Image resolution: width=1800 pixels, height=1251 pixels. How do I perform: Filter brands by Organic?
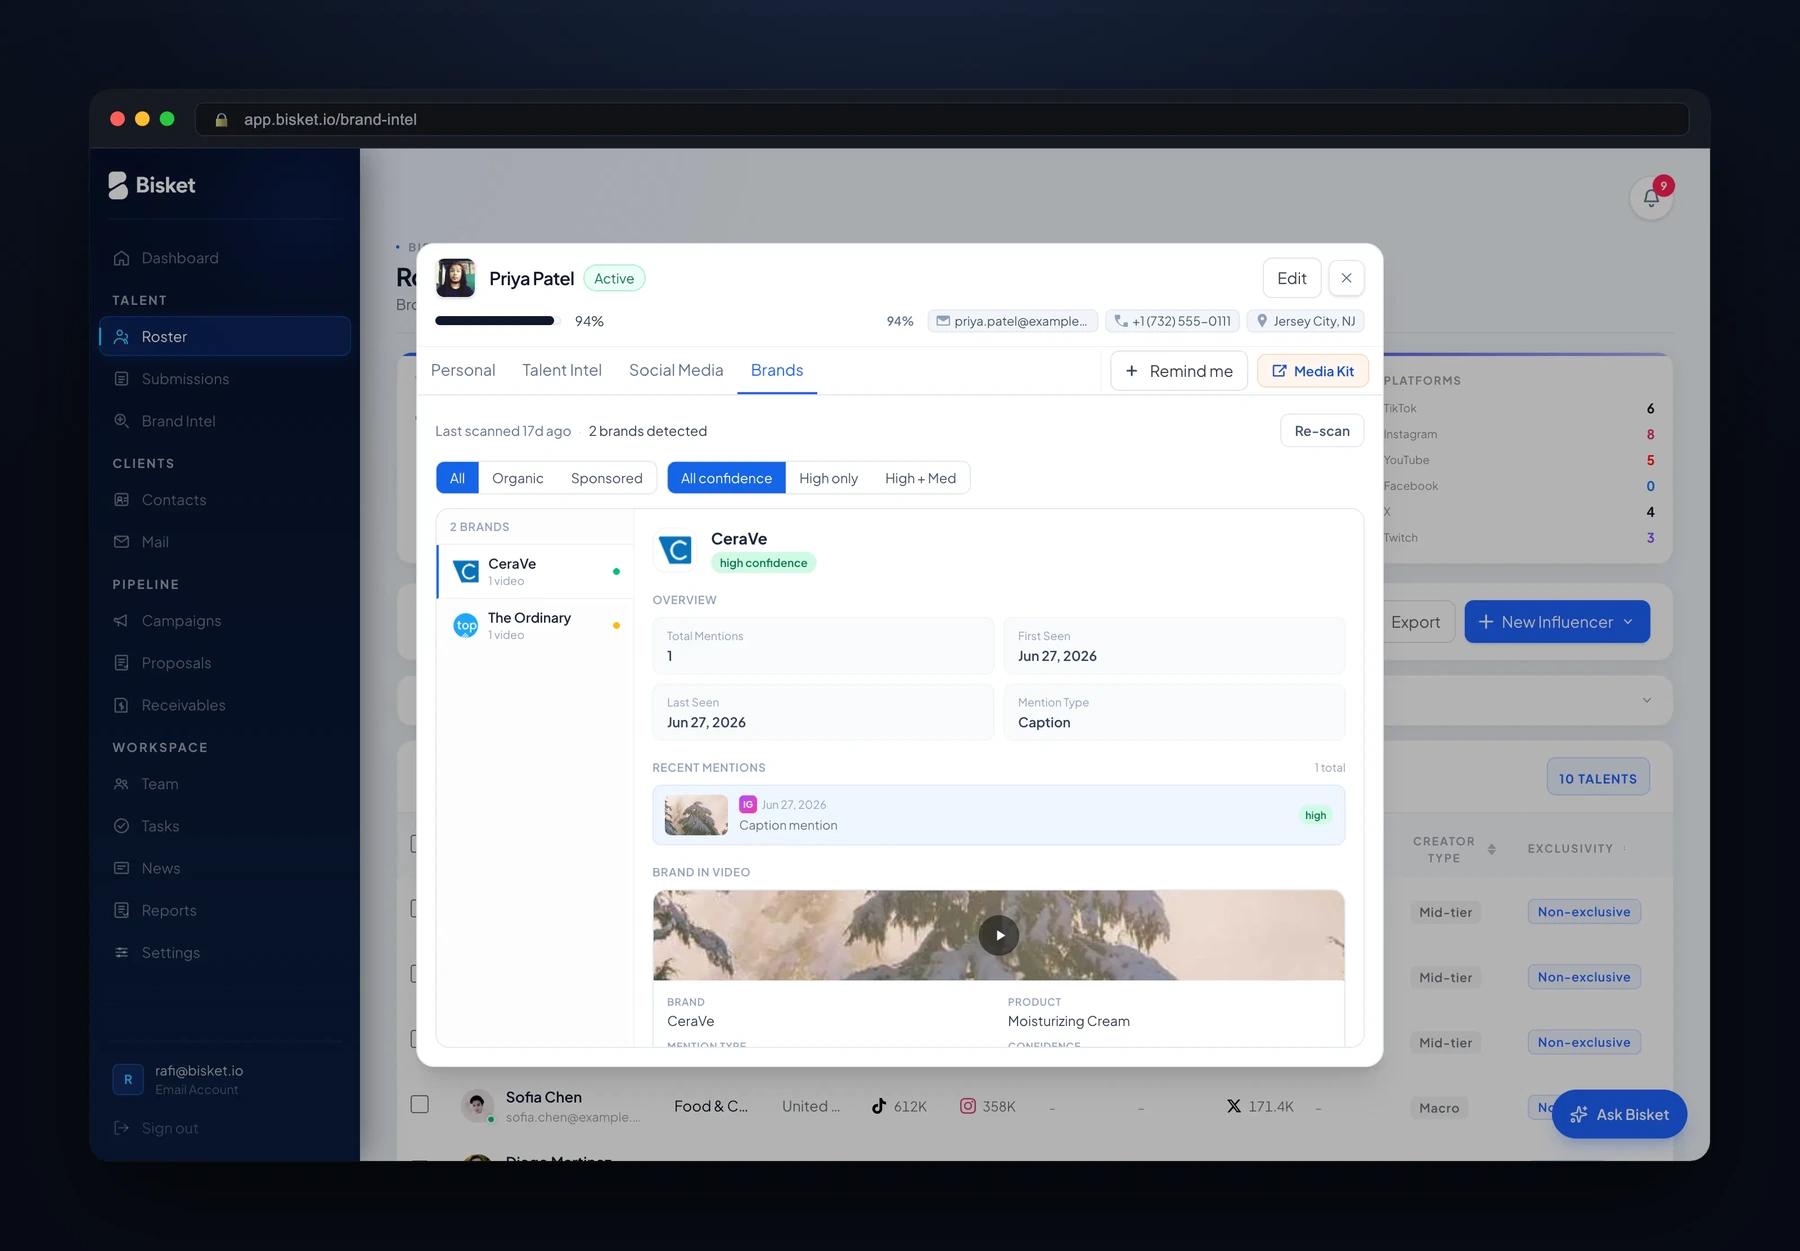point(518,478)
